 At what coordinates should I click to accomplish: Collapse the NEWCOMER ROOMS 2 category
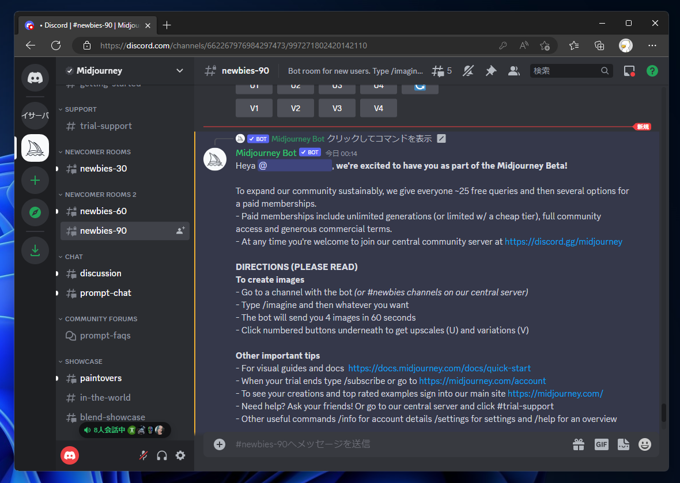(100, 195)
